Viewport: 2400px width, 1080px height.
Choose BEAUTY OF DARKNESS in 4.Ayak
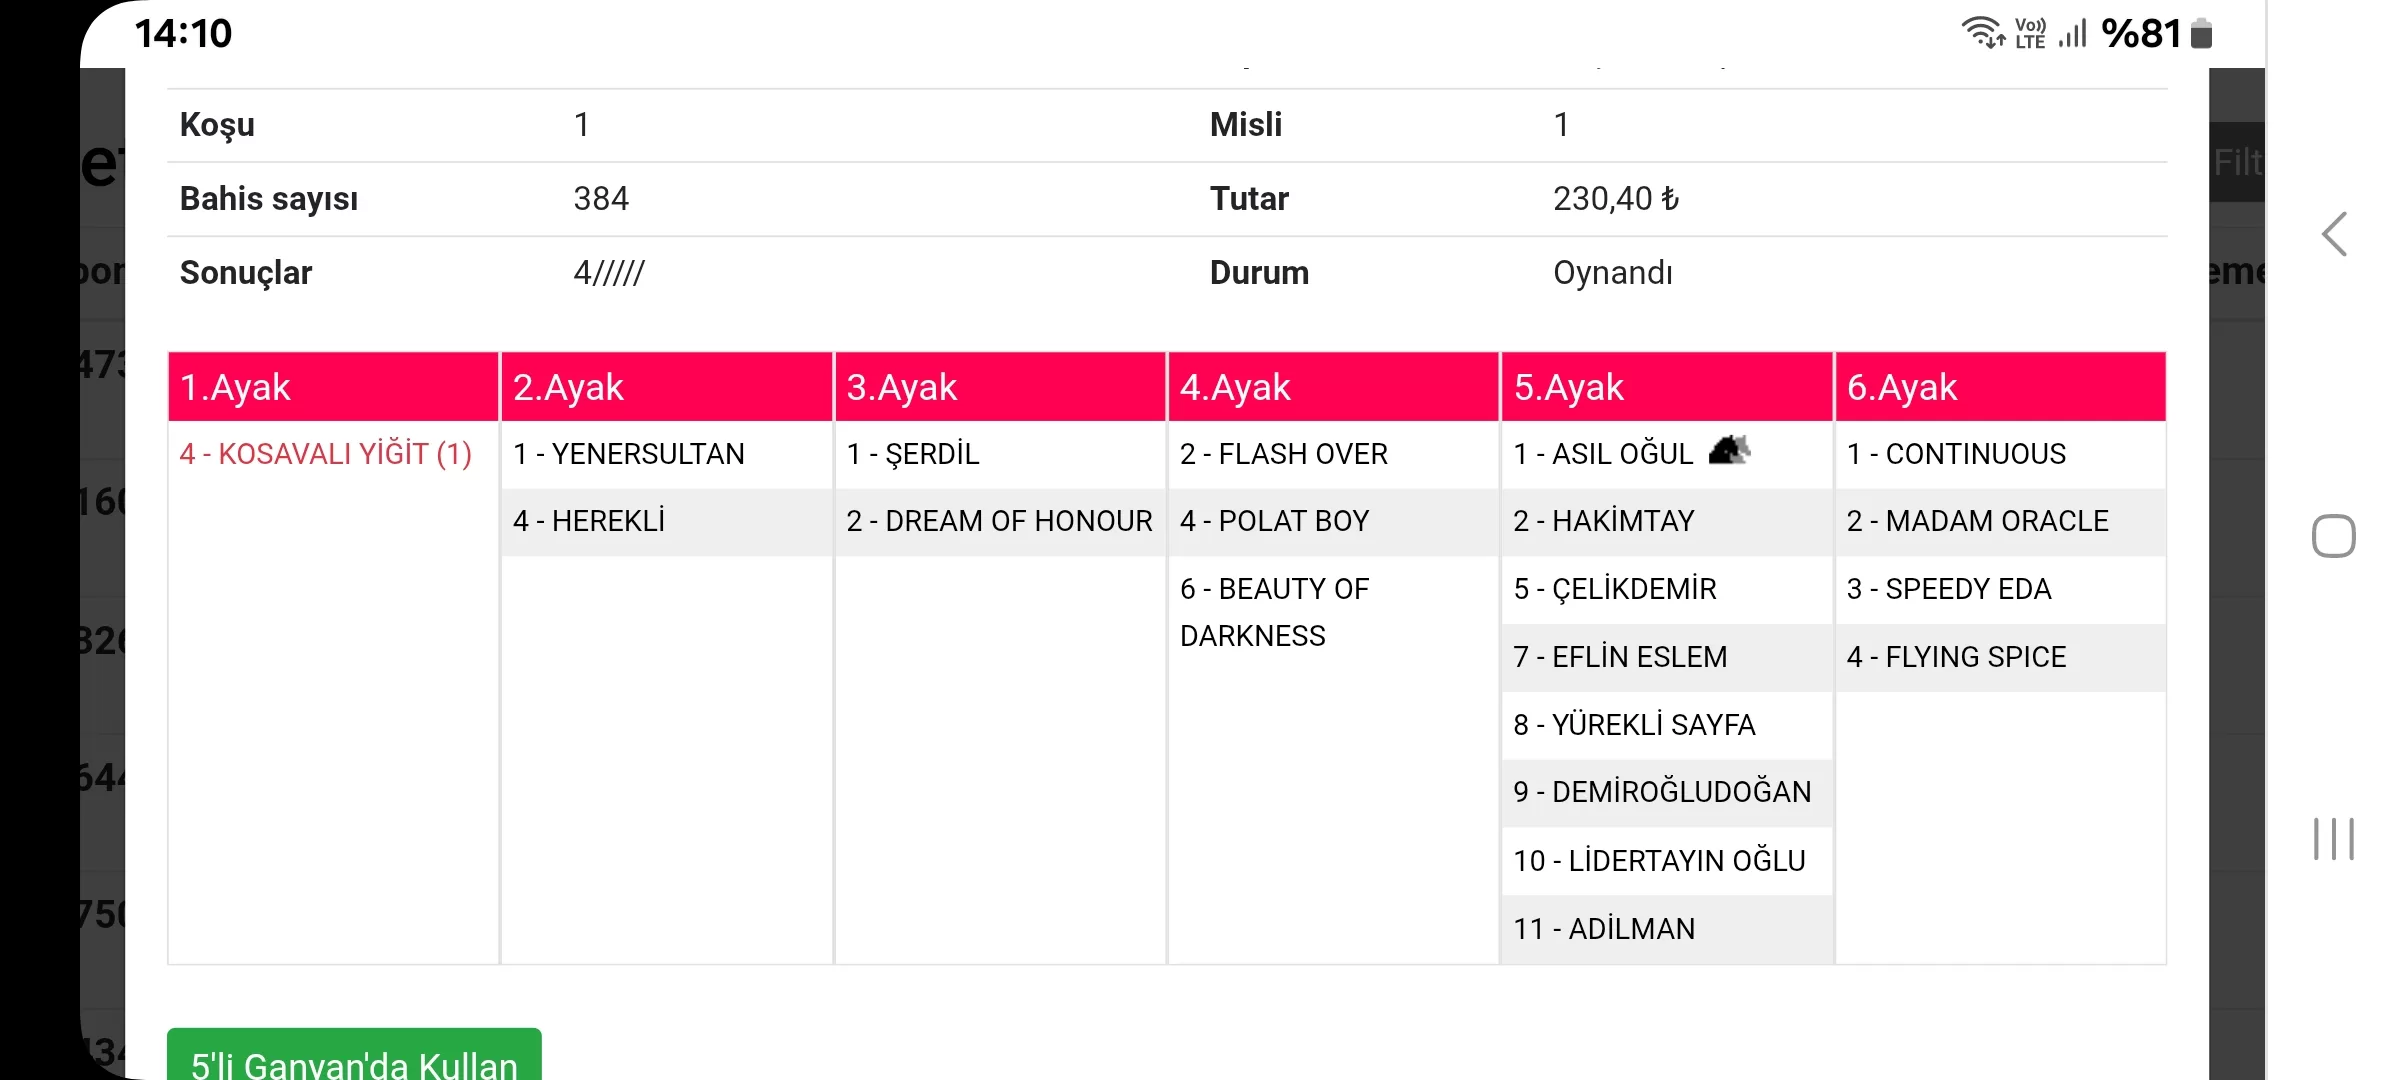(1274, 612)
